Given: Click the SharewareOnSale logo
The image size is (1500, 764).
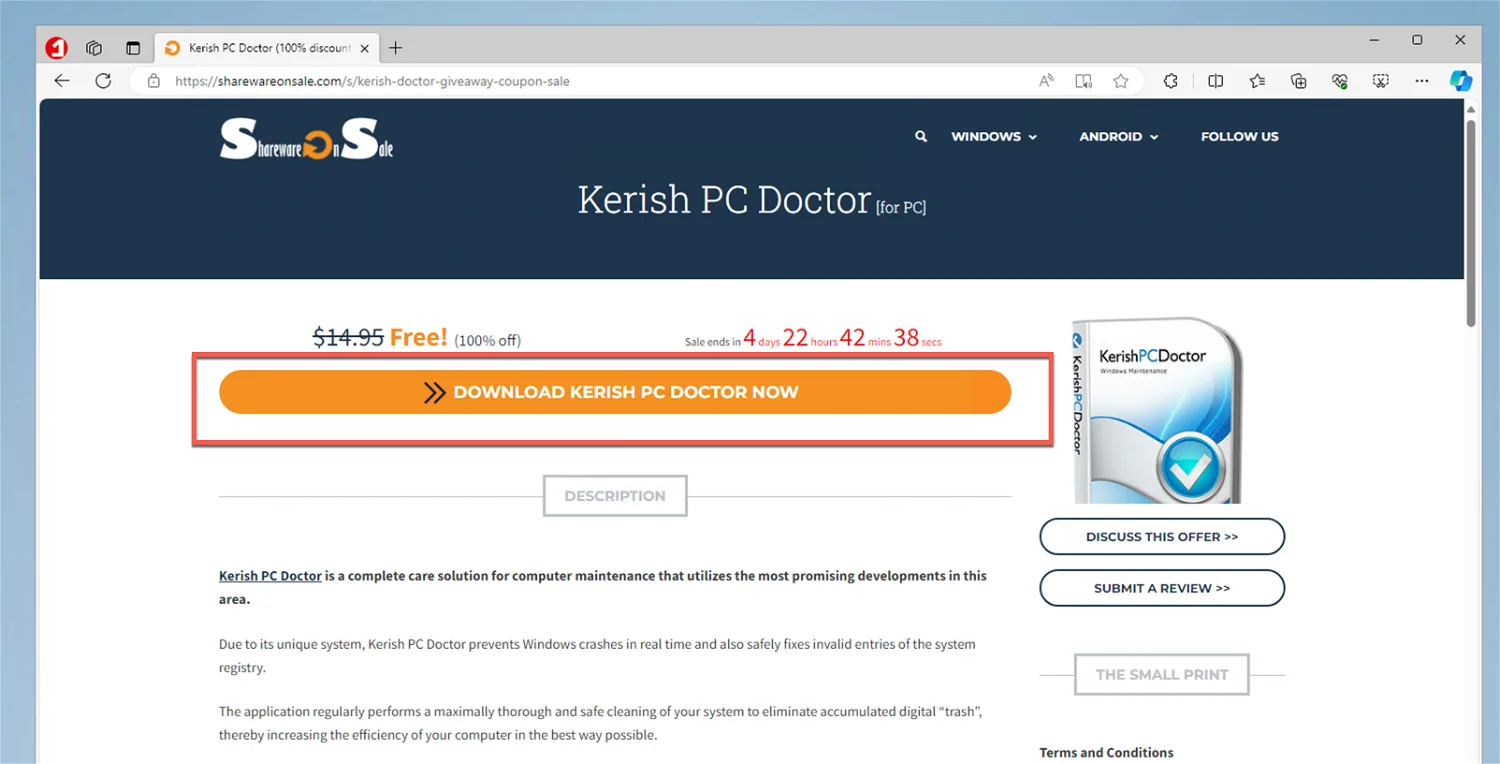Looking at the screenshot, I should tap(306, 140).
